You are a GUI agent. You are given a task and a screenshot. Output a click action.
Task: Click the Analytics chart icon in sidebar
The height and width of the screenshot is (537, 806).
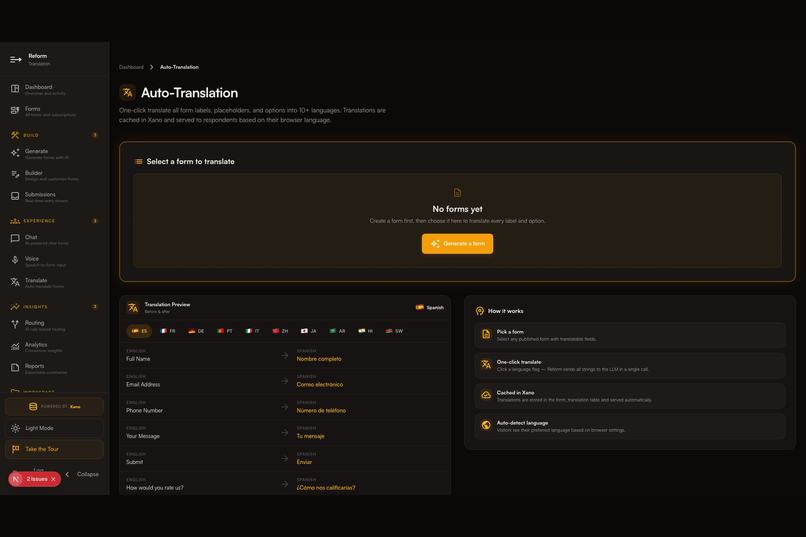coord(15,346)
